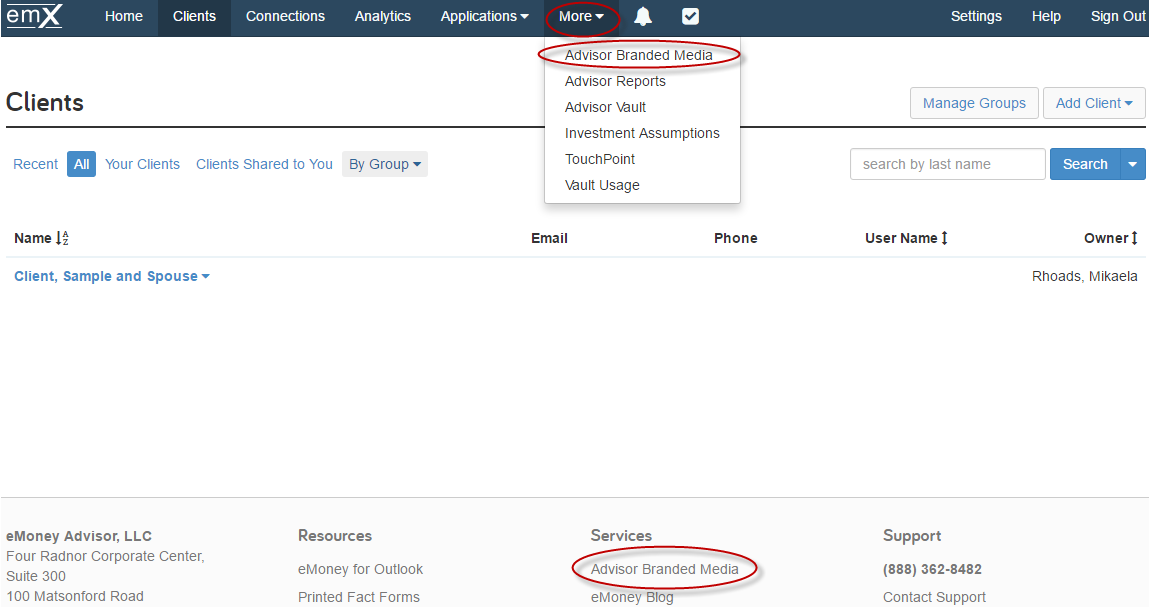
Task: Open the Connections tab
Action: coord(285,16)
